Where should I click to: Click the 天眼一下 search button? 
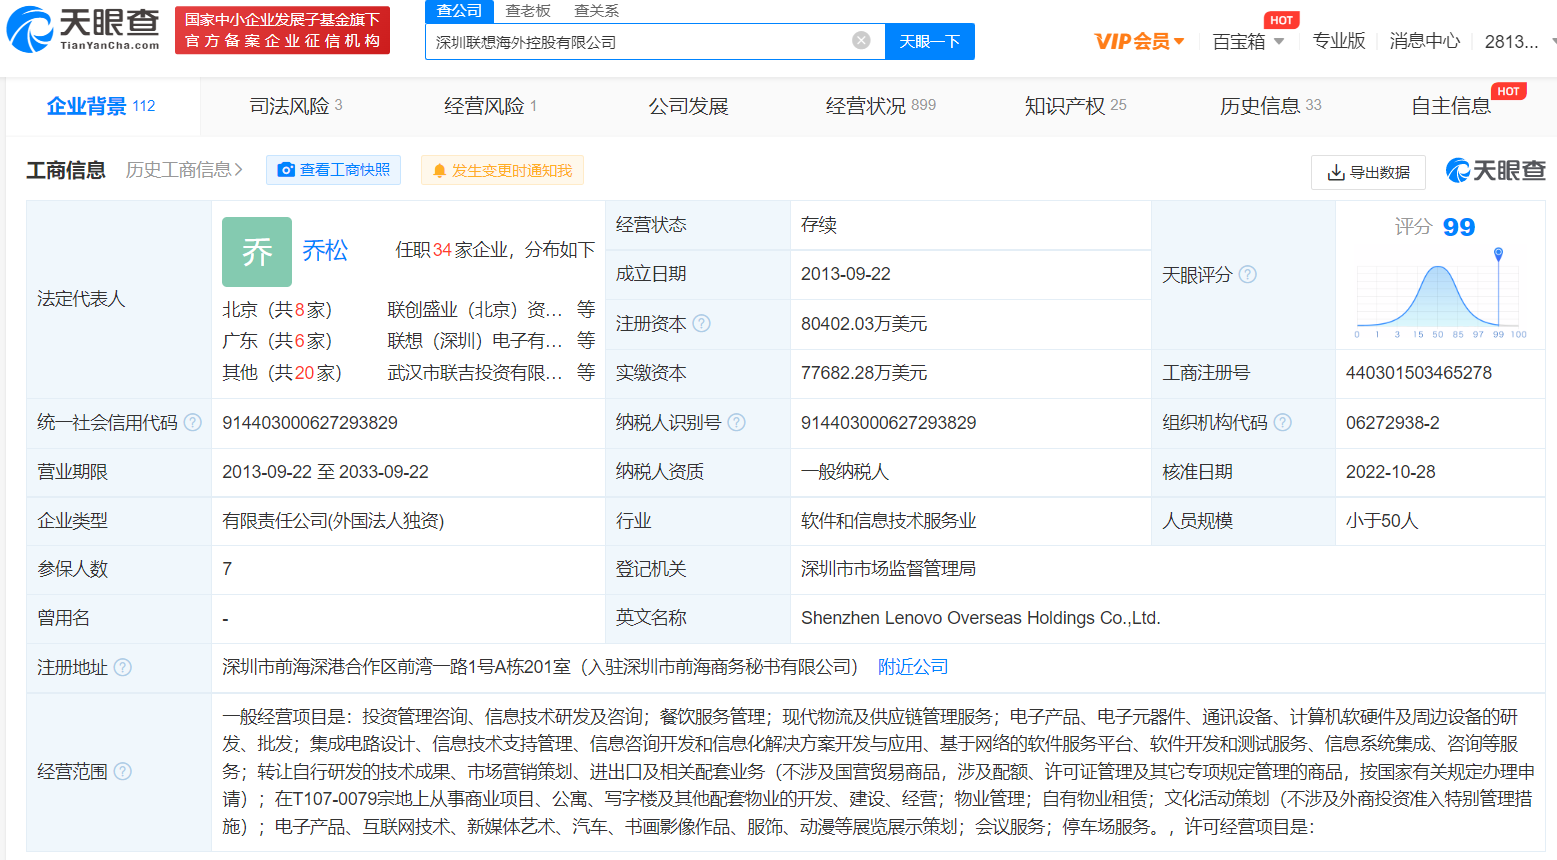coord(929,41)
